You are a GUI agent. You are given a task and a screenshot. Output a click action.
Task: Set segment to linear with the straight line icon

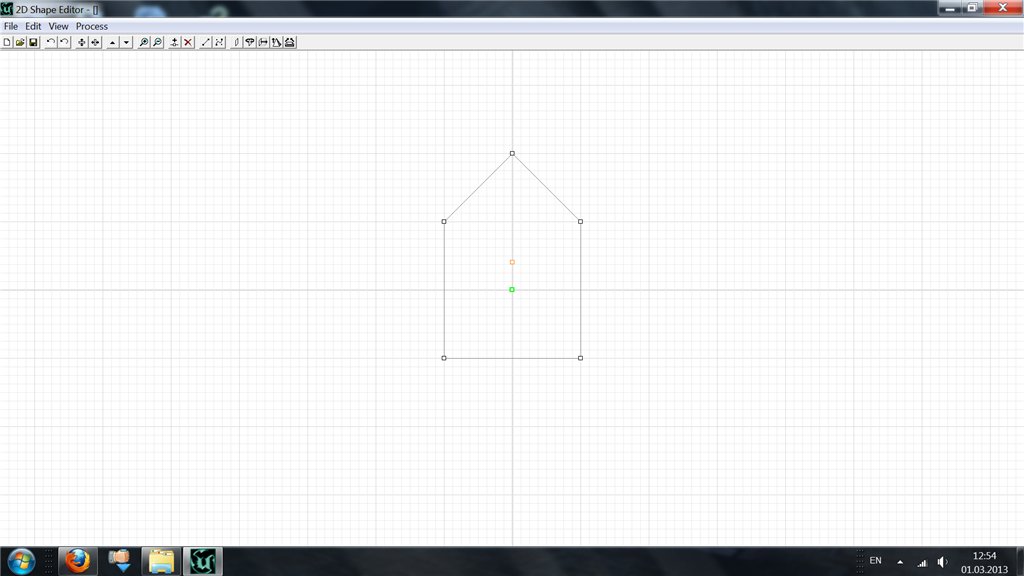click(206, 42)
